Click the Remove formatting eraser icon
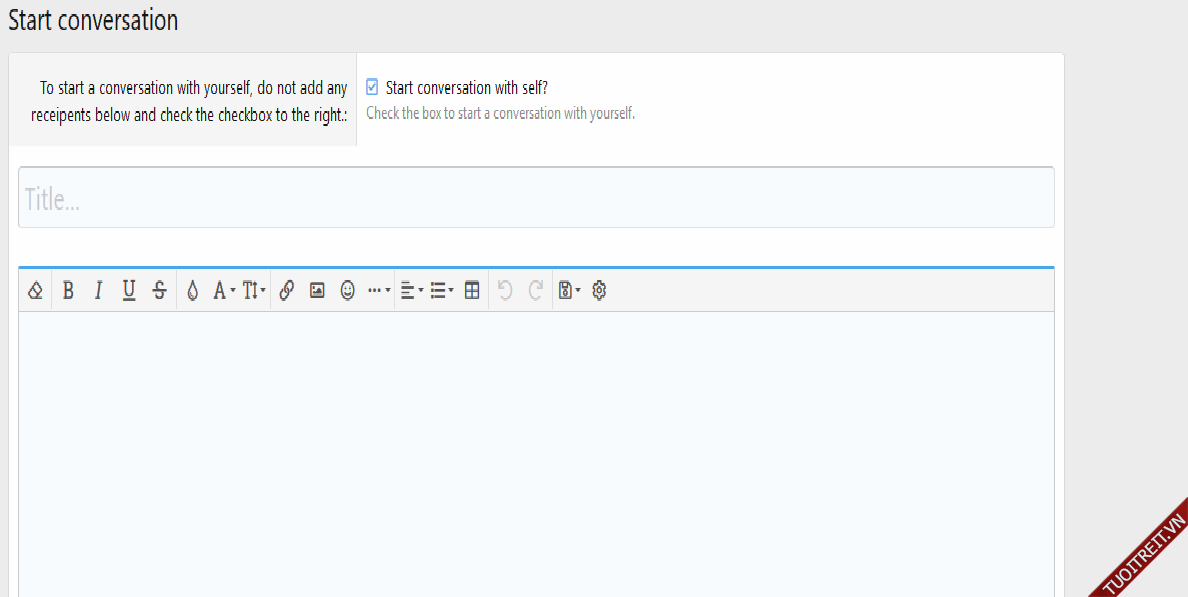 click(35, 291)
